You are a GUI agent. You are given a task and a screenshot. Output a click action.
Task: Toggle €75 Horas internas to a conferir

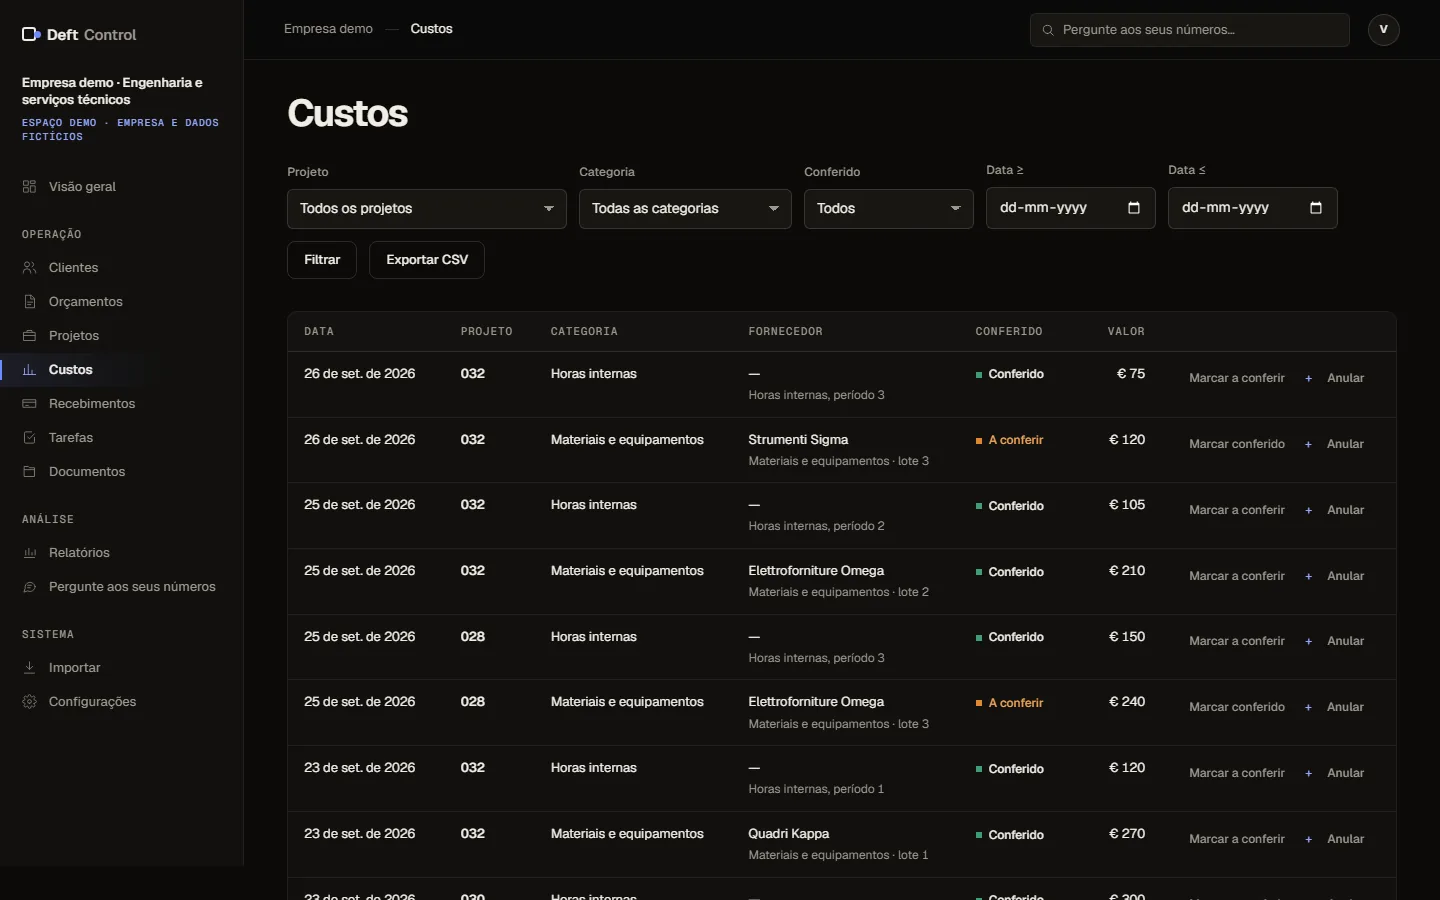tap(1237, 378)
